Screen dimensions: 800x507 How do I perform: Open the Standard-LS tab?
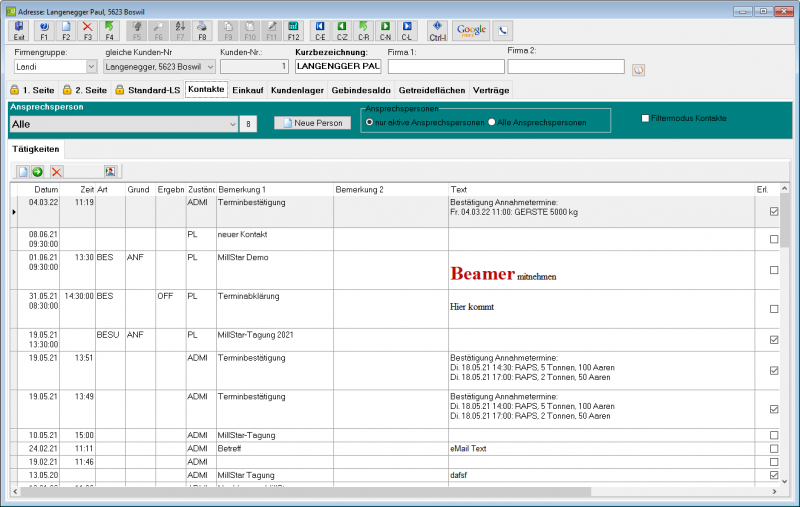pos(148,90)
